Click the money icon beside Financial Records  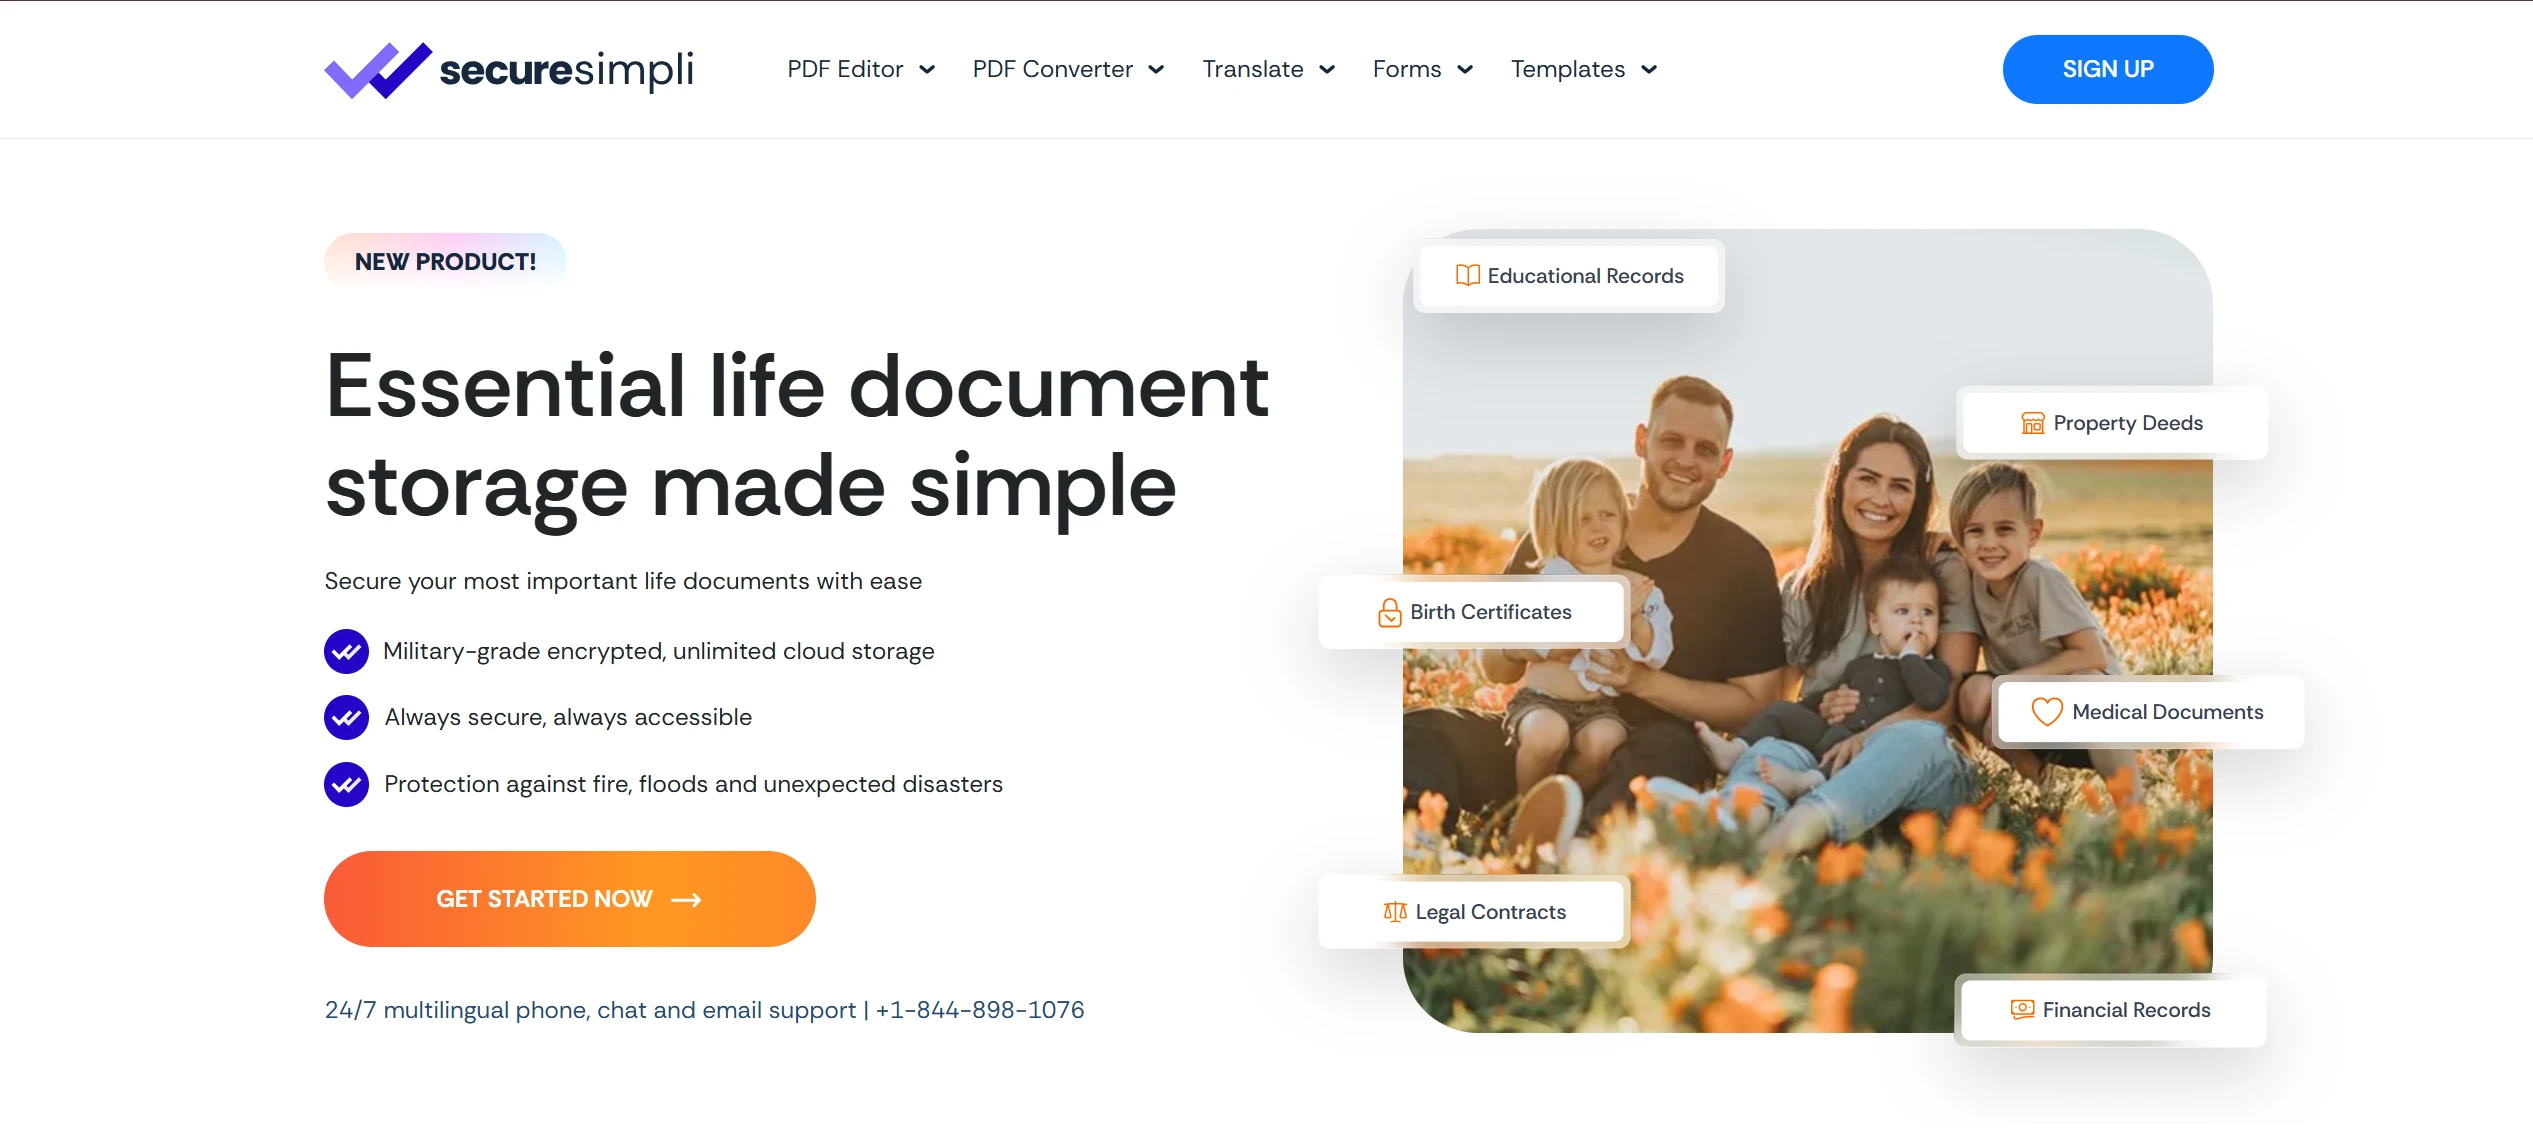point(2022,1010)
